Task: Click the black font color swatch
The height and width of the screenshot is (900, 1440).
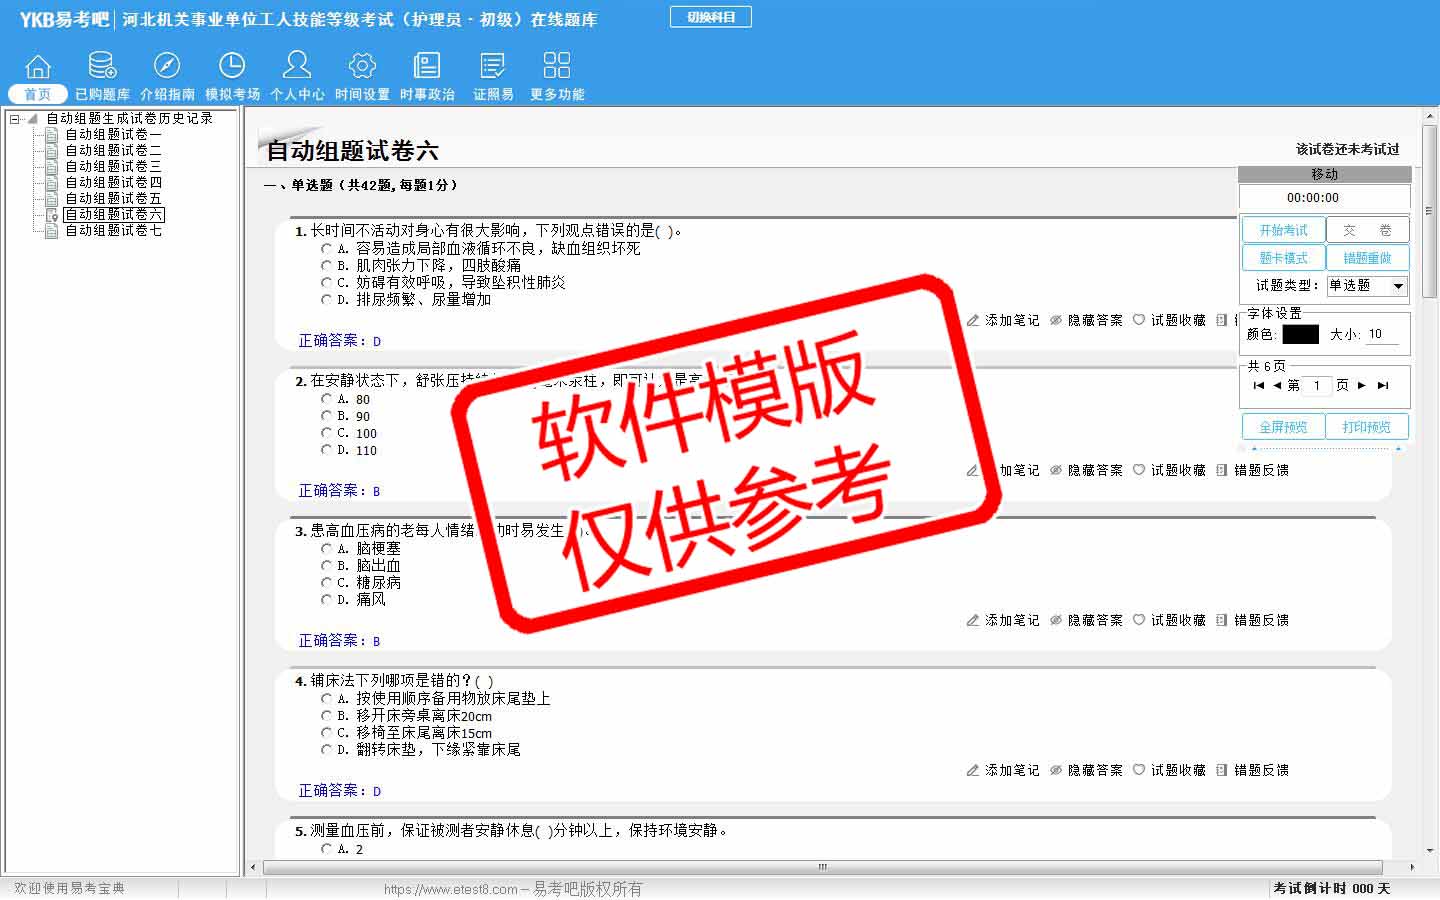Action: point(1300,334)
